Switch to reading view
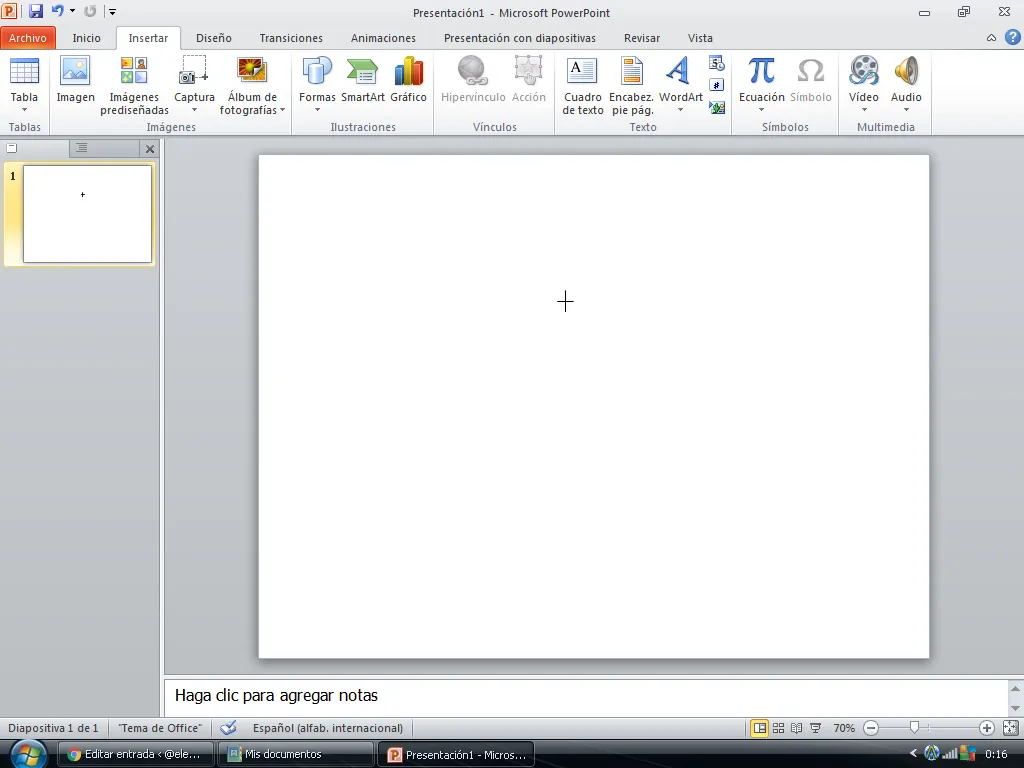The height and width of the screenshot is (768, 1024). click(797, 728)
